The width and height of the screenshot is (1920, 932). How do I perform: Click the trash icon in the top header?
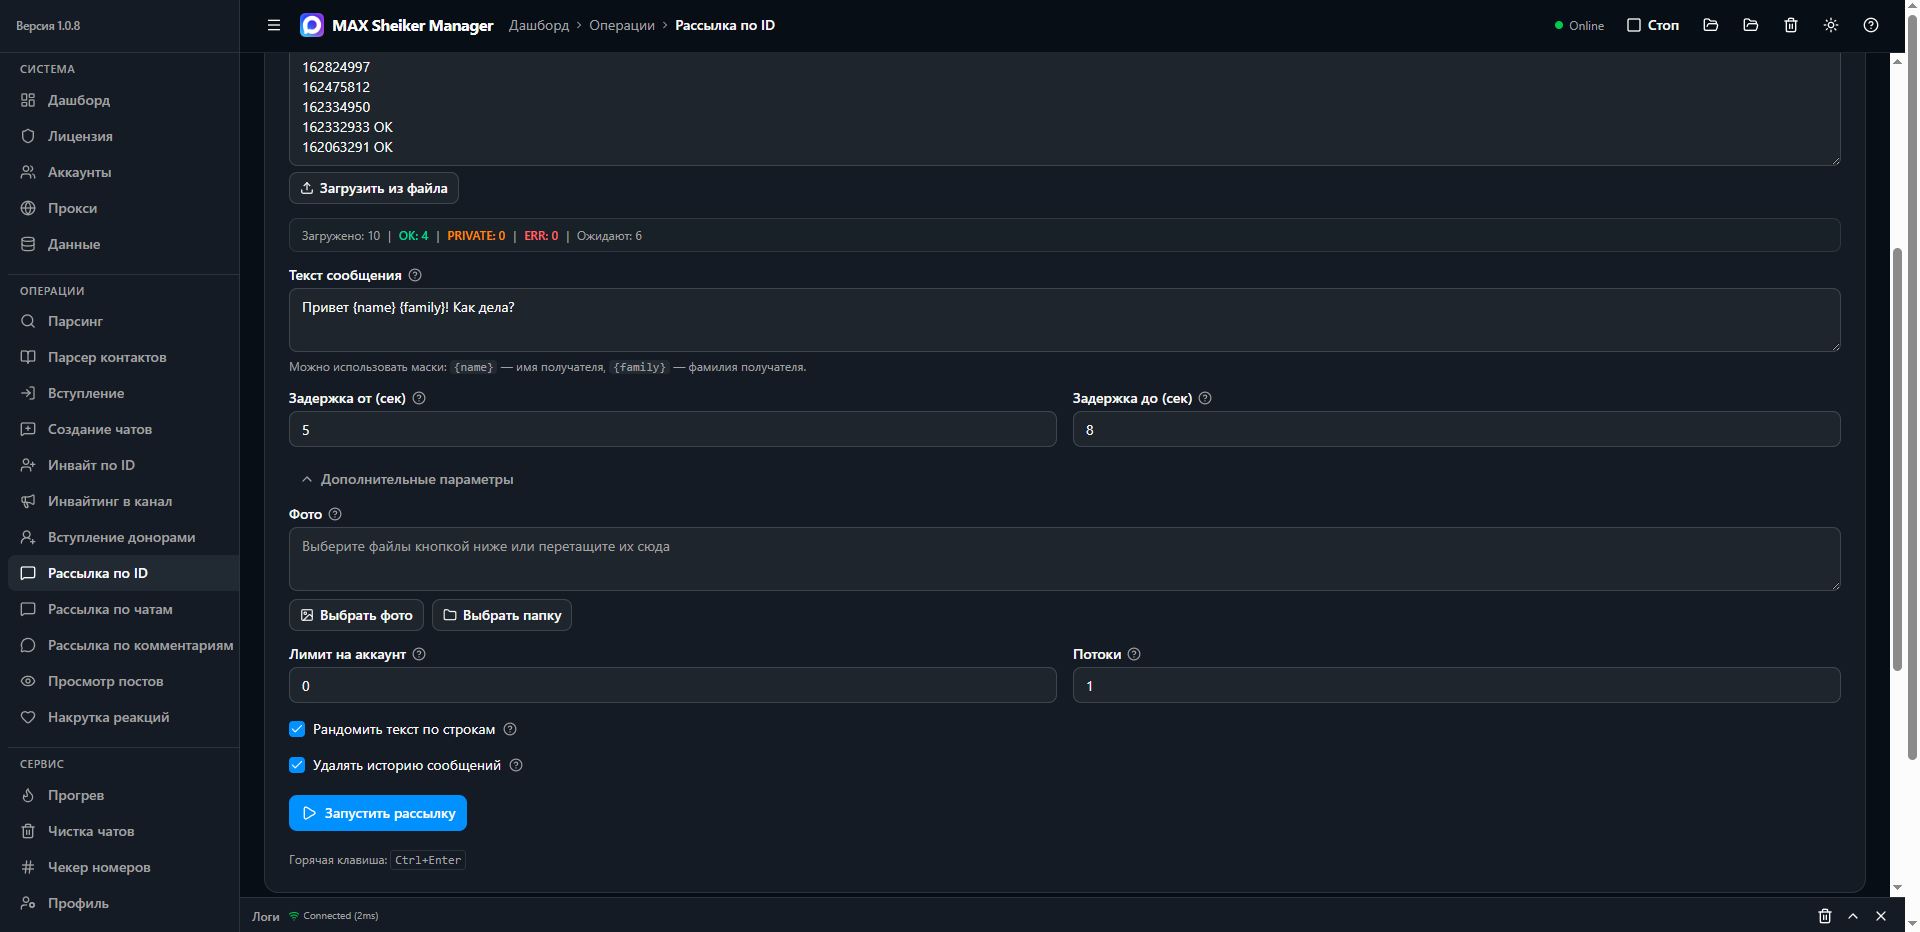(1791, 25)
